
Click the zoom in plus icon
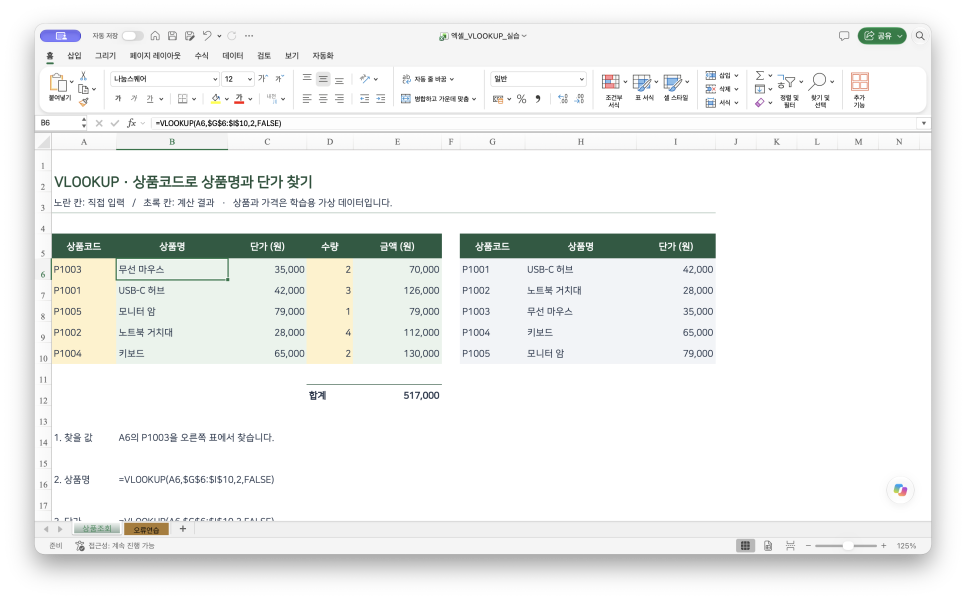click(x=883, y=546)
